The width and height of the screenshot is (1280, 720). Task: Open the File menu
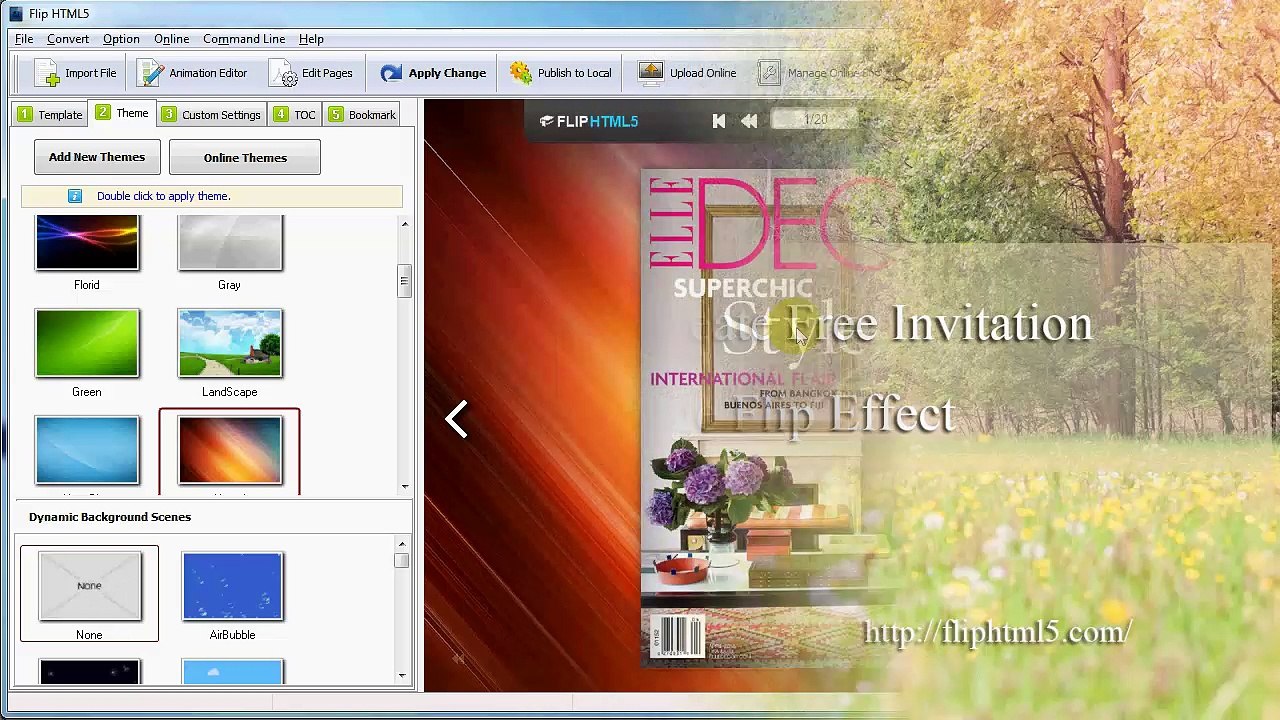coord(24,39)
